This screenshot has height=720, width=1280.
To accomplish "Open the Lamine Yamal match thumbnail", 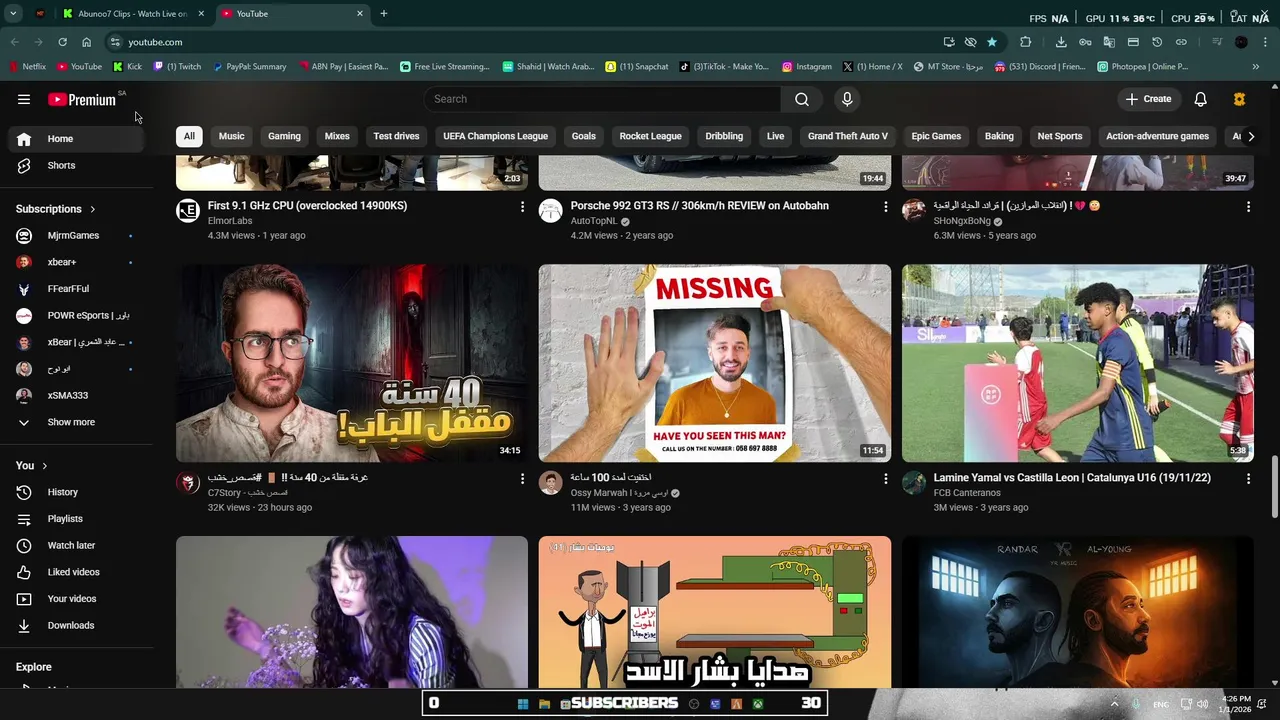I will coord(1078,363).
